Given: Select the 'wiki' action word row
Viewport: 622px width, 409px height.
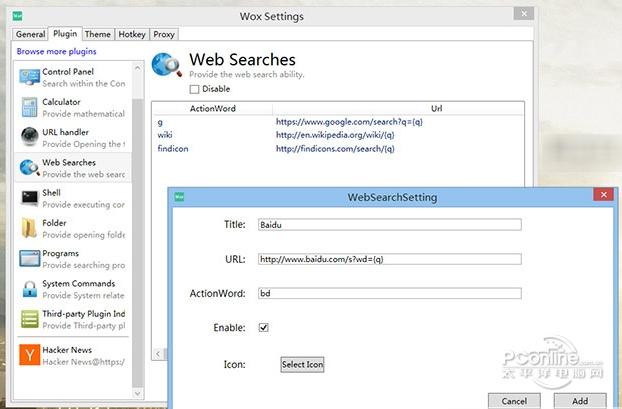Looking at the screenshot, I should 165,135.
